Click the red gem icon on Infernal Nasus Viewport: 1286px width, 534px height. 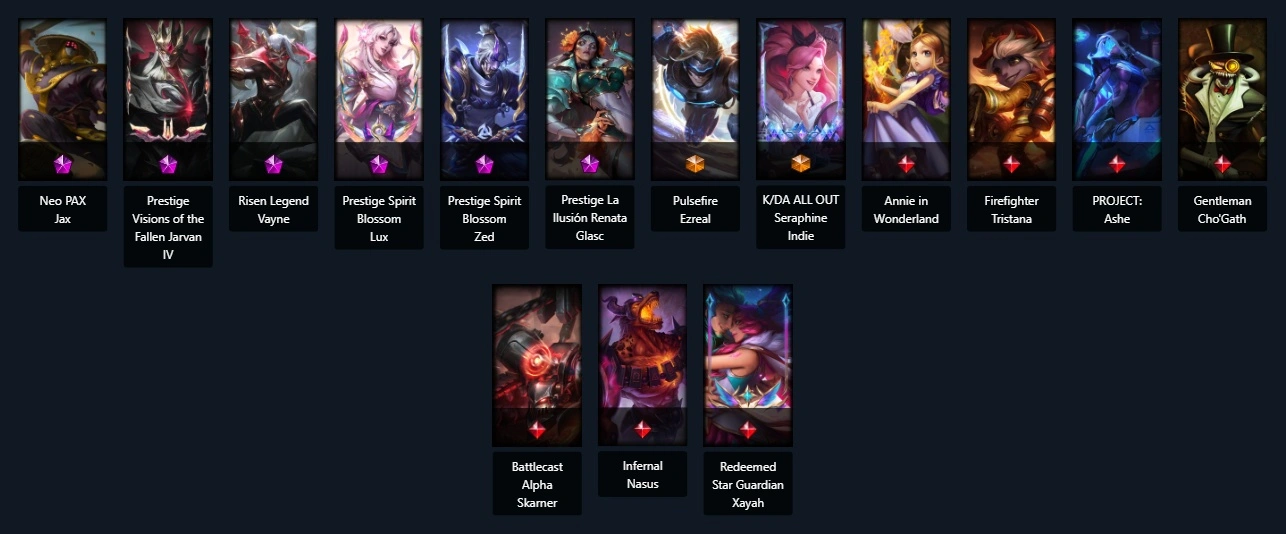click(x=643, y=429)
